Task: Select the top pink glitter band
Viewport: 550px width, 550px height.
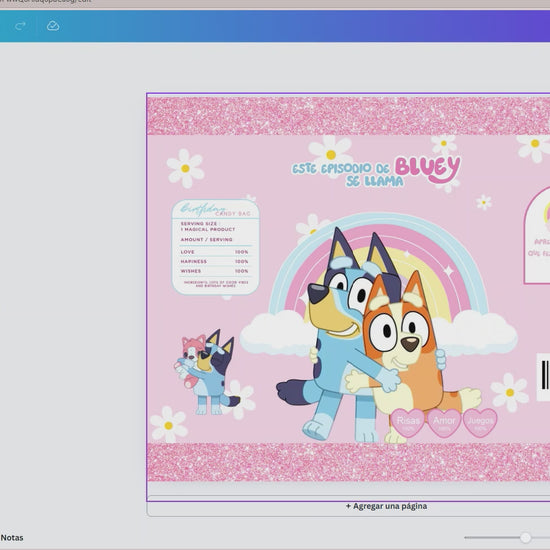Action: [x=348, y=116]
